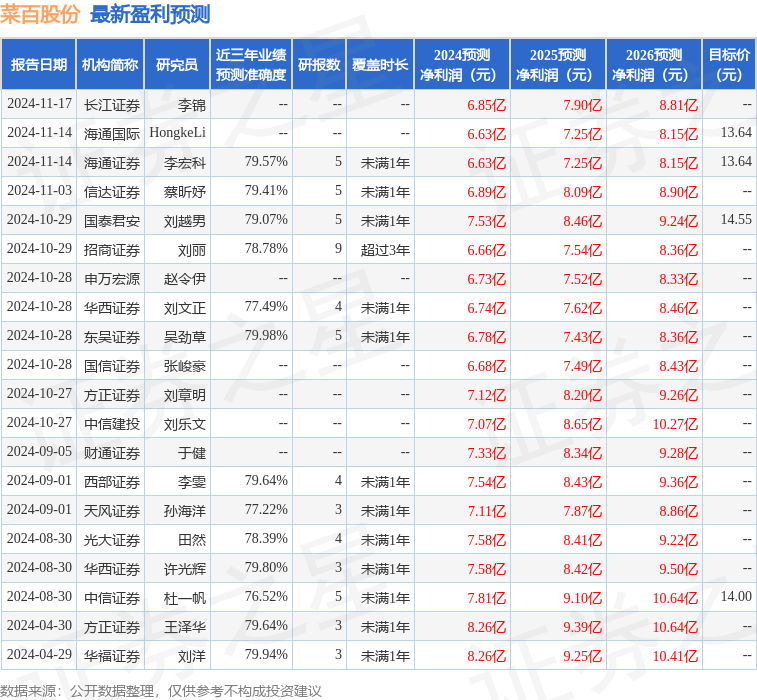The image size is (757, 700).
Task: Select the date 2024-11-03
Action: (39, 191)
